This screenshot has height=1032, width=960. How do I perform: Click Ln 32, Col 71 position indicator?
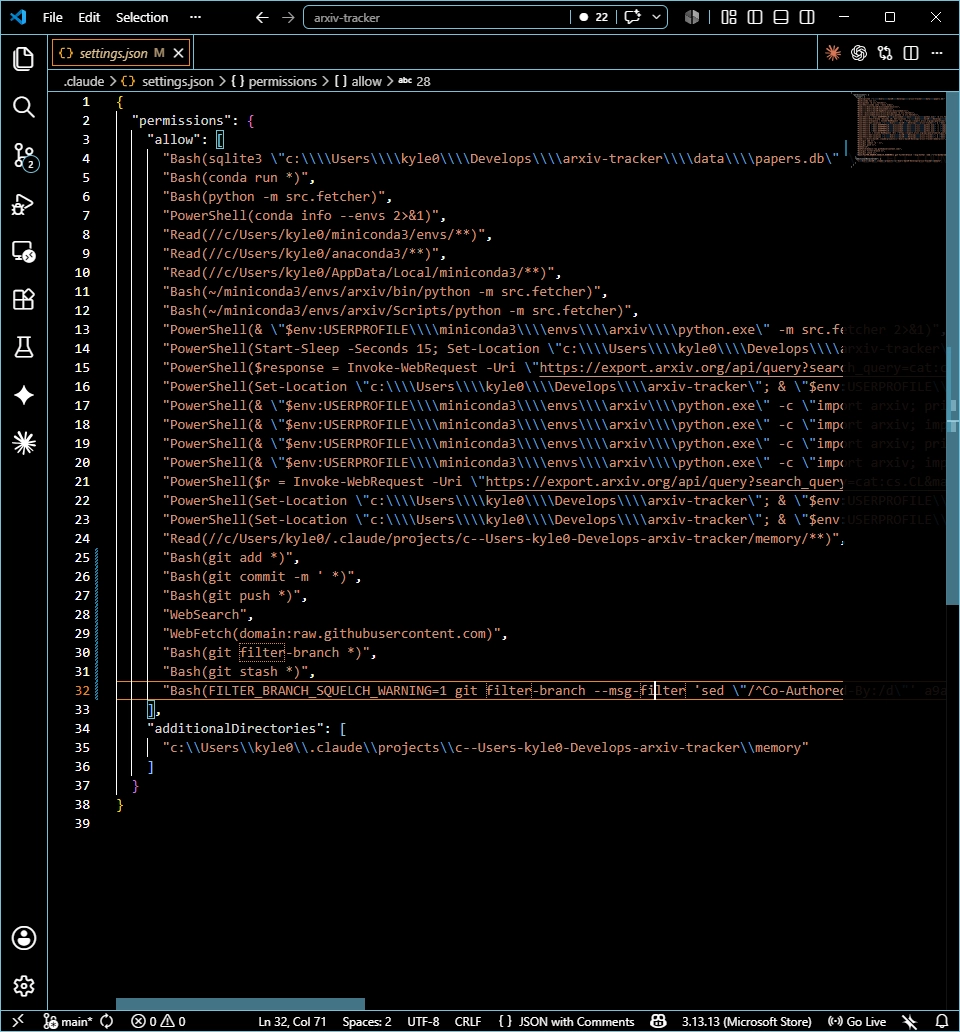coord(292,1021)
